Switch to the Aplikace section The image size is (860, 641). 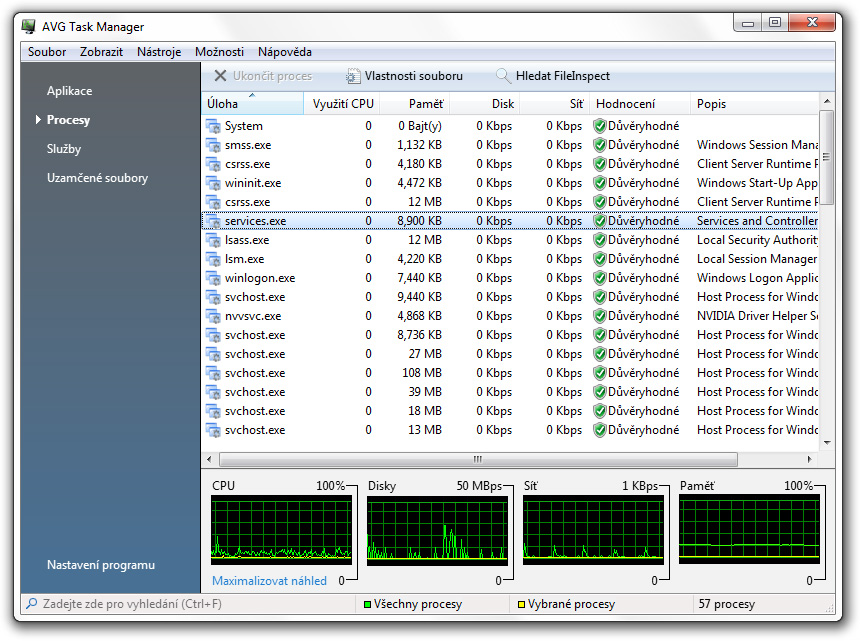[x=70, y=91]
